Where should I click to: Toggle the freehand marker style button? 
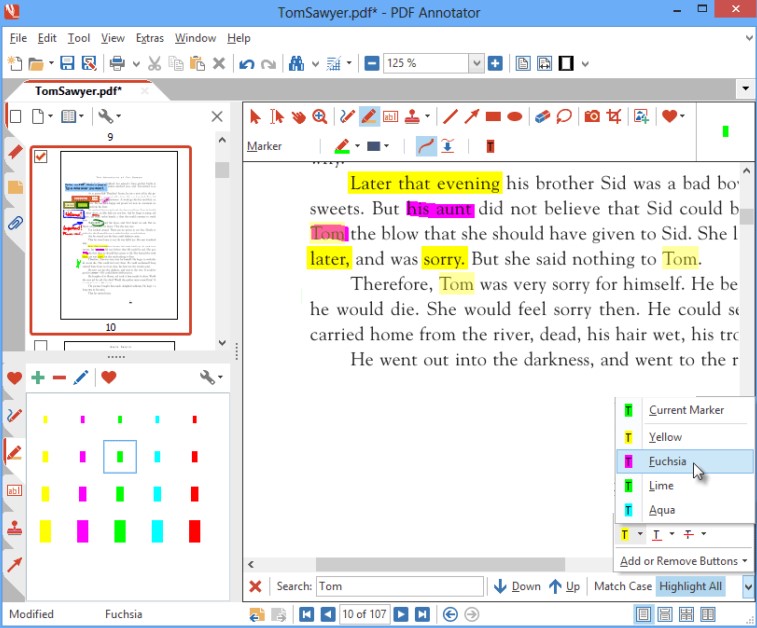[x=426, y=146]
